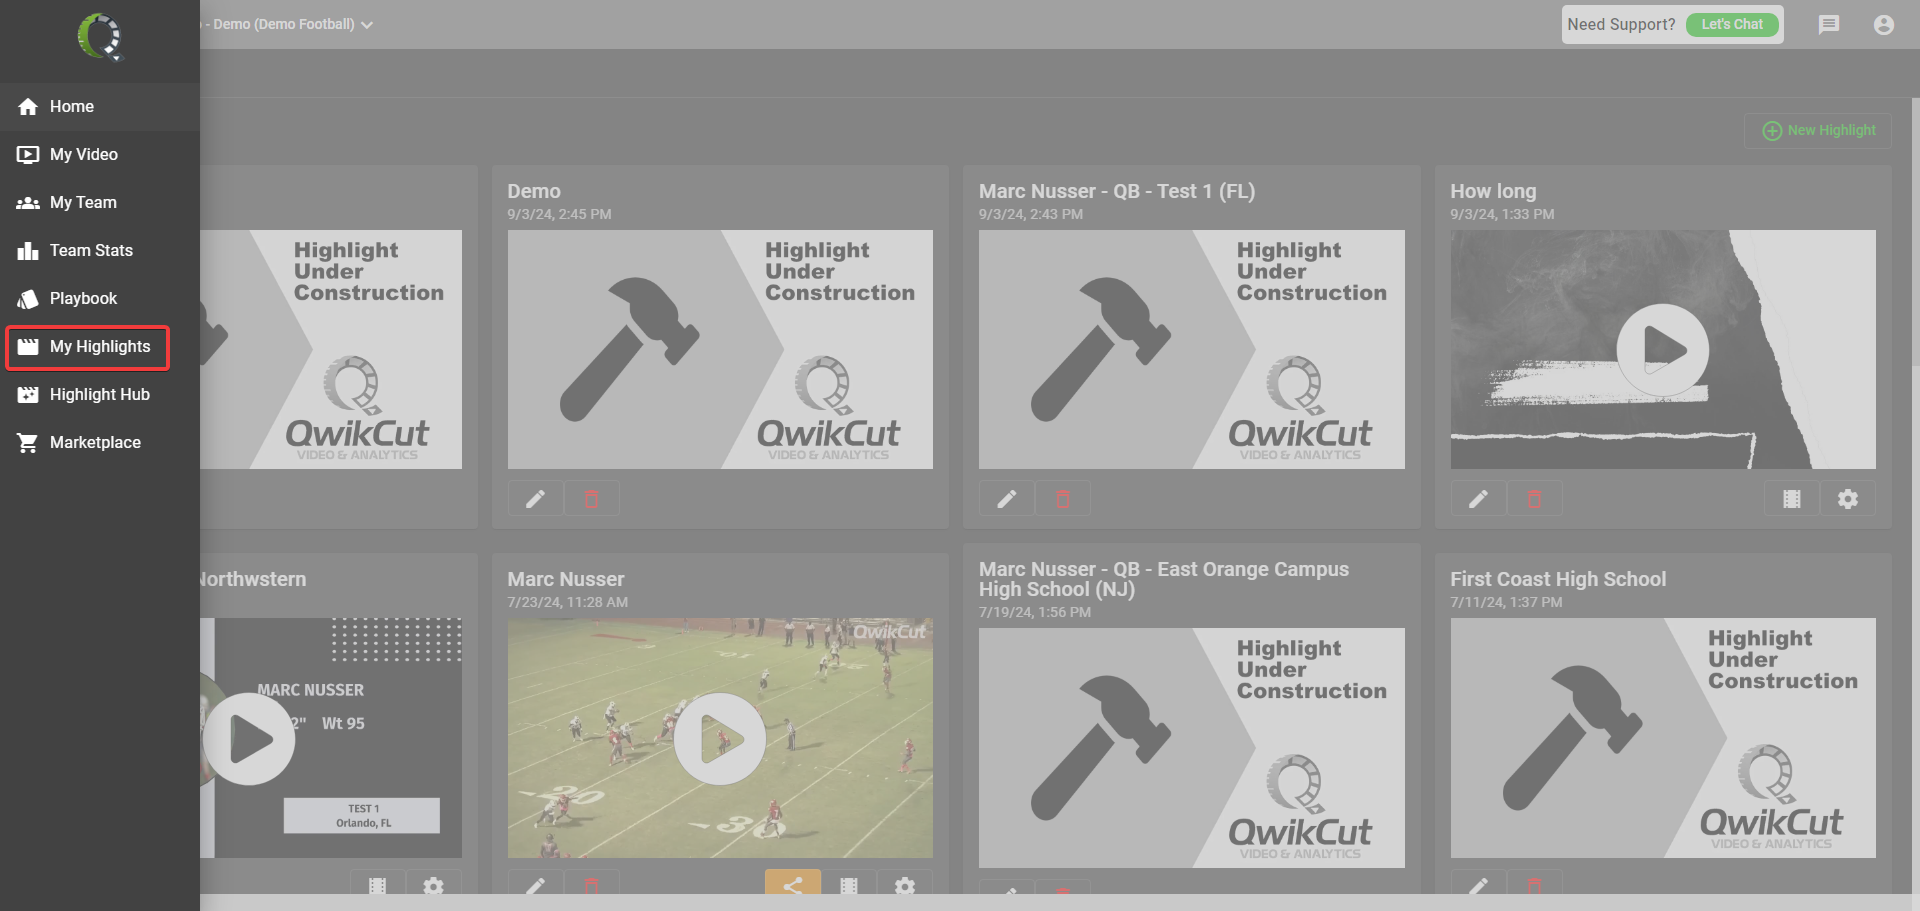Open My Highlights in the sidebar
The width and height of the screenshot is (1920, 911).
click(88, 347)
